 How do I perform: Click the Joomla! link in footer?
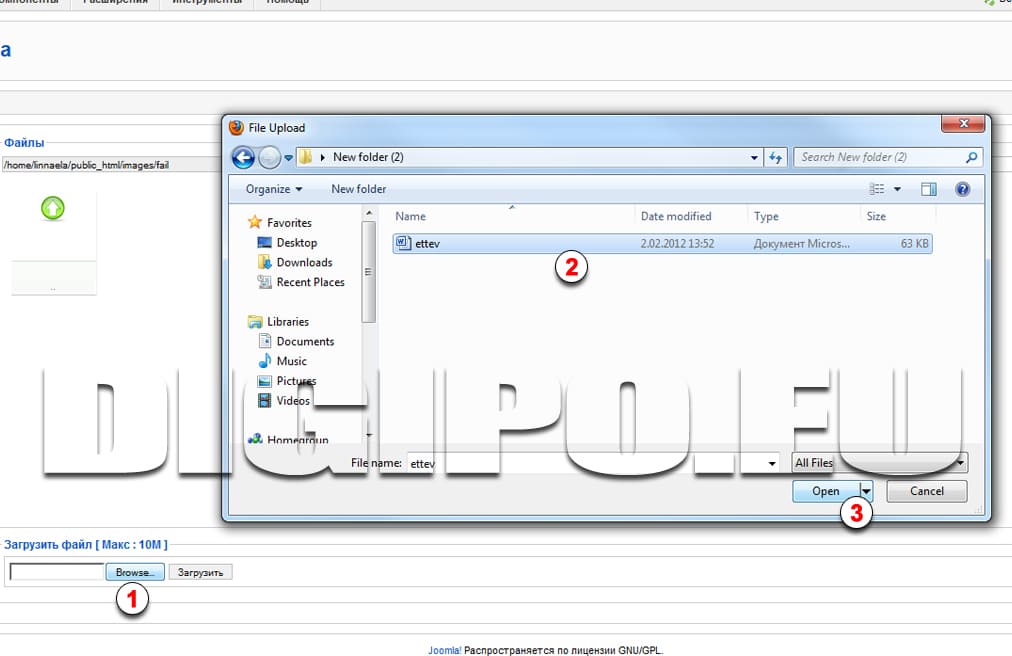(445, 650)
